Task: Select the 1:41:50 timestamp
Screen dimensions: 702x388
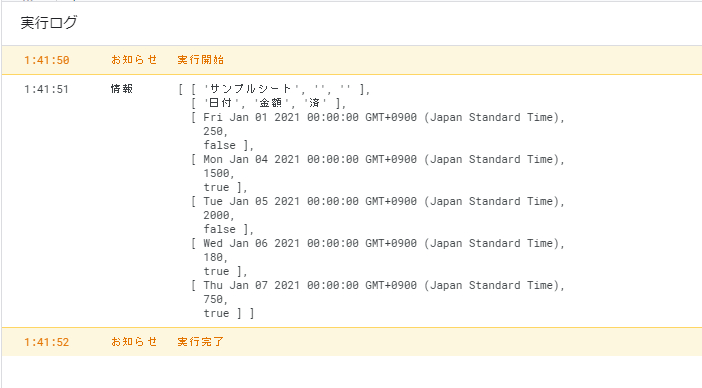Action: [47, 60]
